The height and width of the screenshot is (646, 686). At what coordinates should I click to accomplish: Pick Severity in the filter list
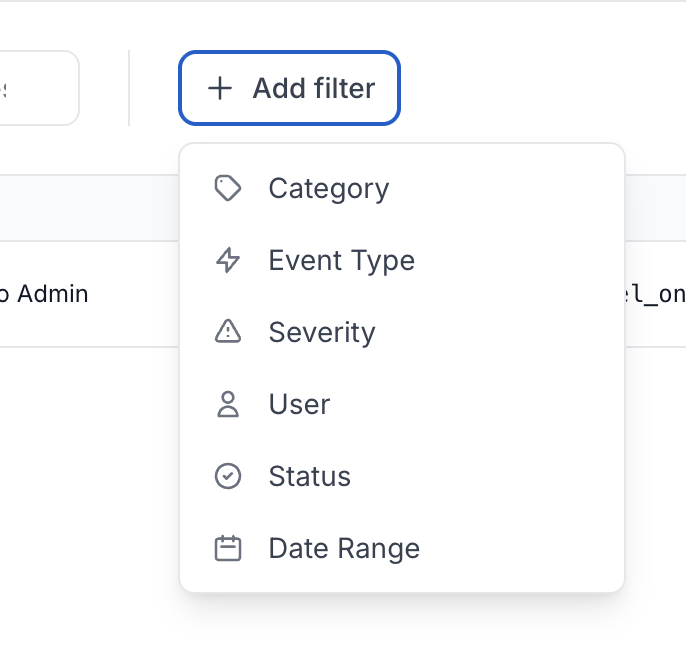point(321,332)
